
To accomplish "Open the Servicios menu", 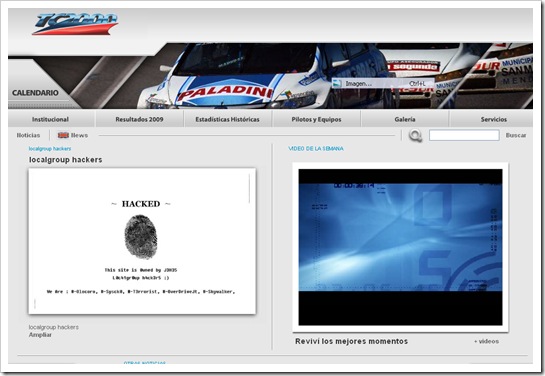I will click(x=494, y=119).
